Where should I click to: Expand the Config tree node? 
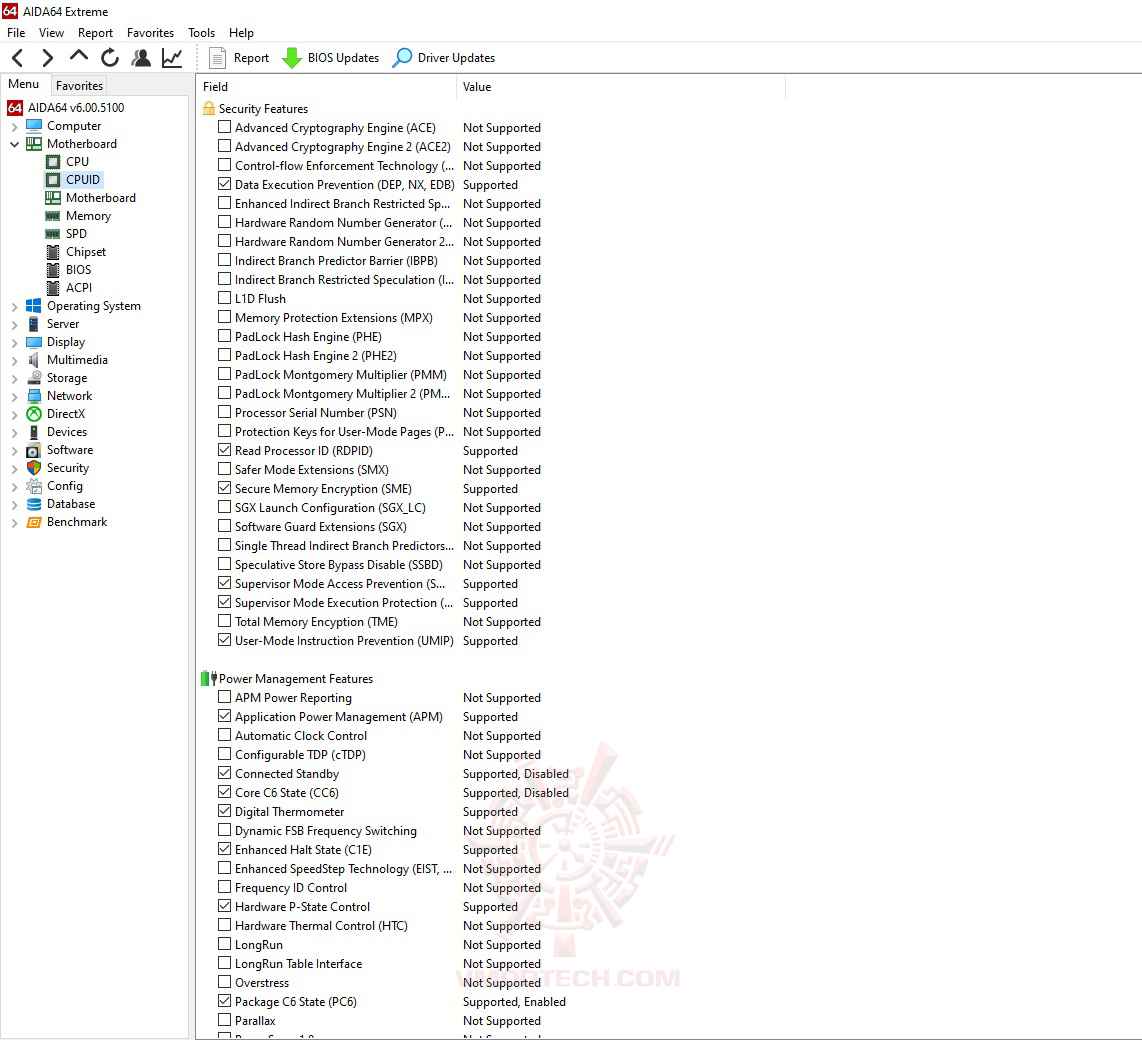click(x=14, y=486)
